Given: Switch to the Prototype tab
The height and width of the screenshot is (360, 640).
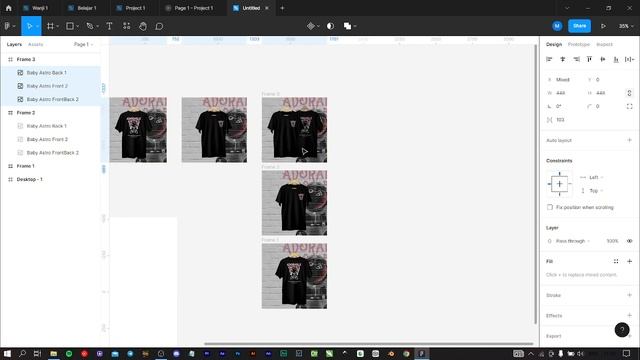Looking at the screenshot, I should tap(579, 44).
